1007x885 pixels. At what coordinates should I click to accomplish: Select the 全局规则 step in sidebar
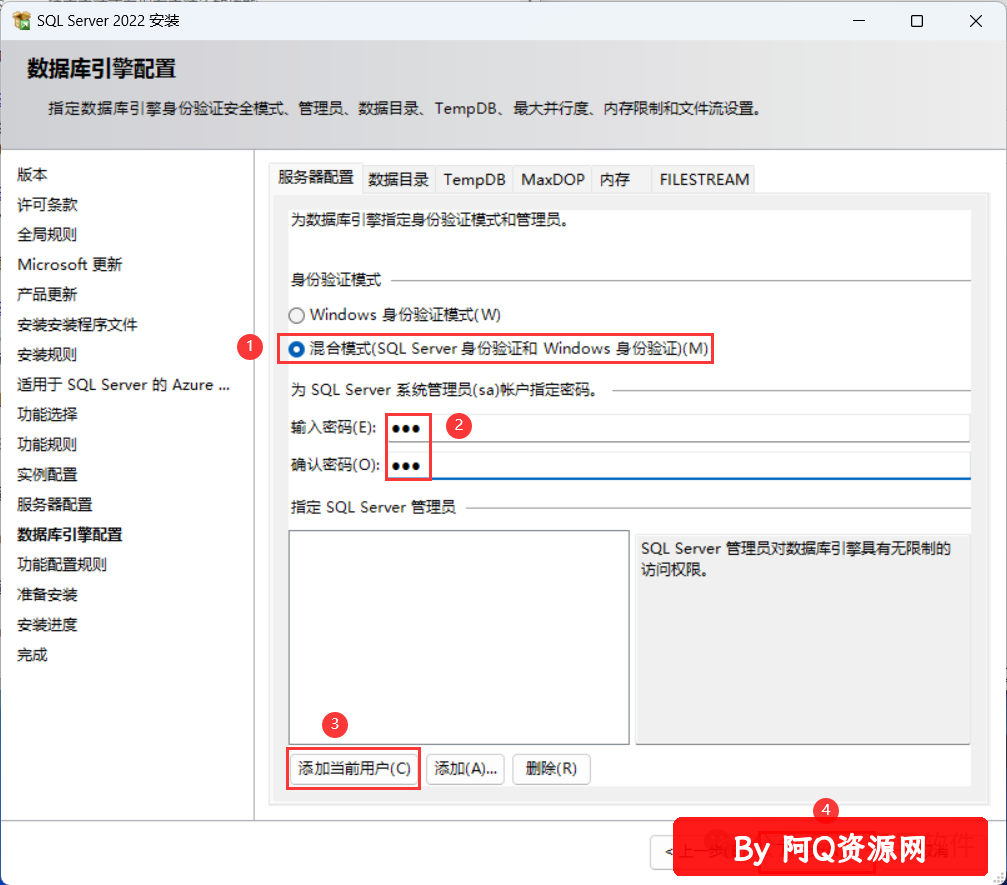pos(47,234)
